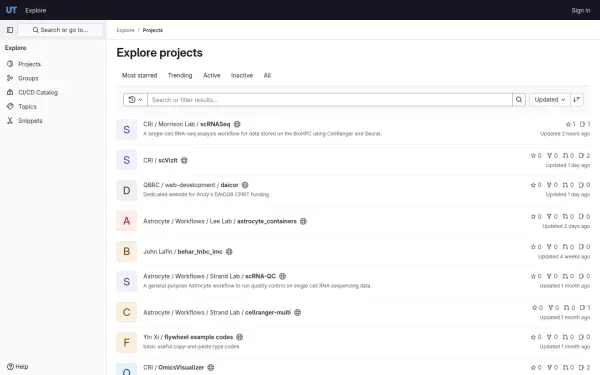Click the daicor avatar letter D
The width and height of the screenshot is (600, 375).
127,191
